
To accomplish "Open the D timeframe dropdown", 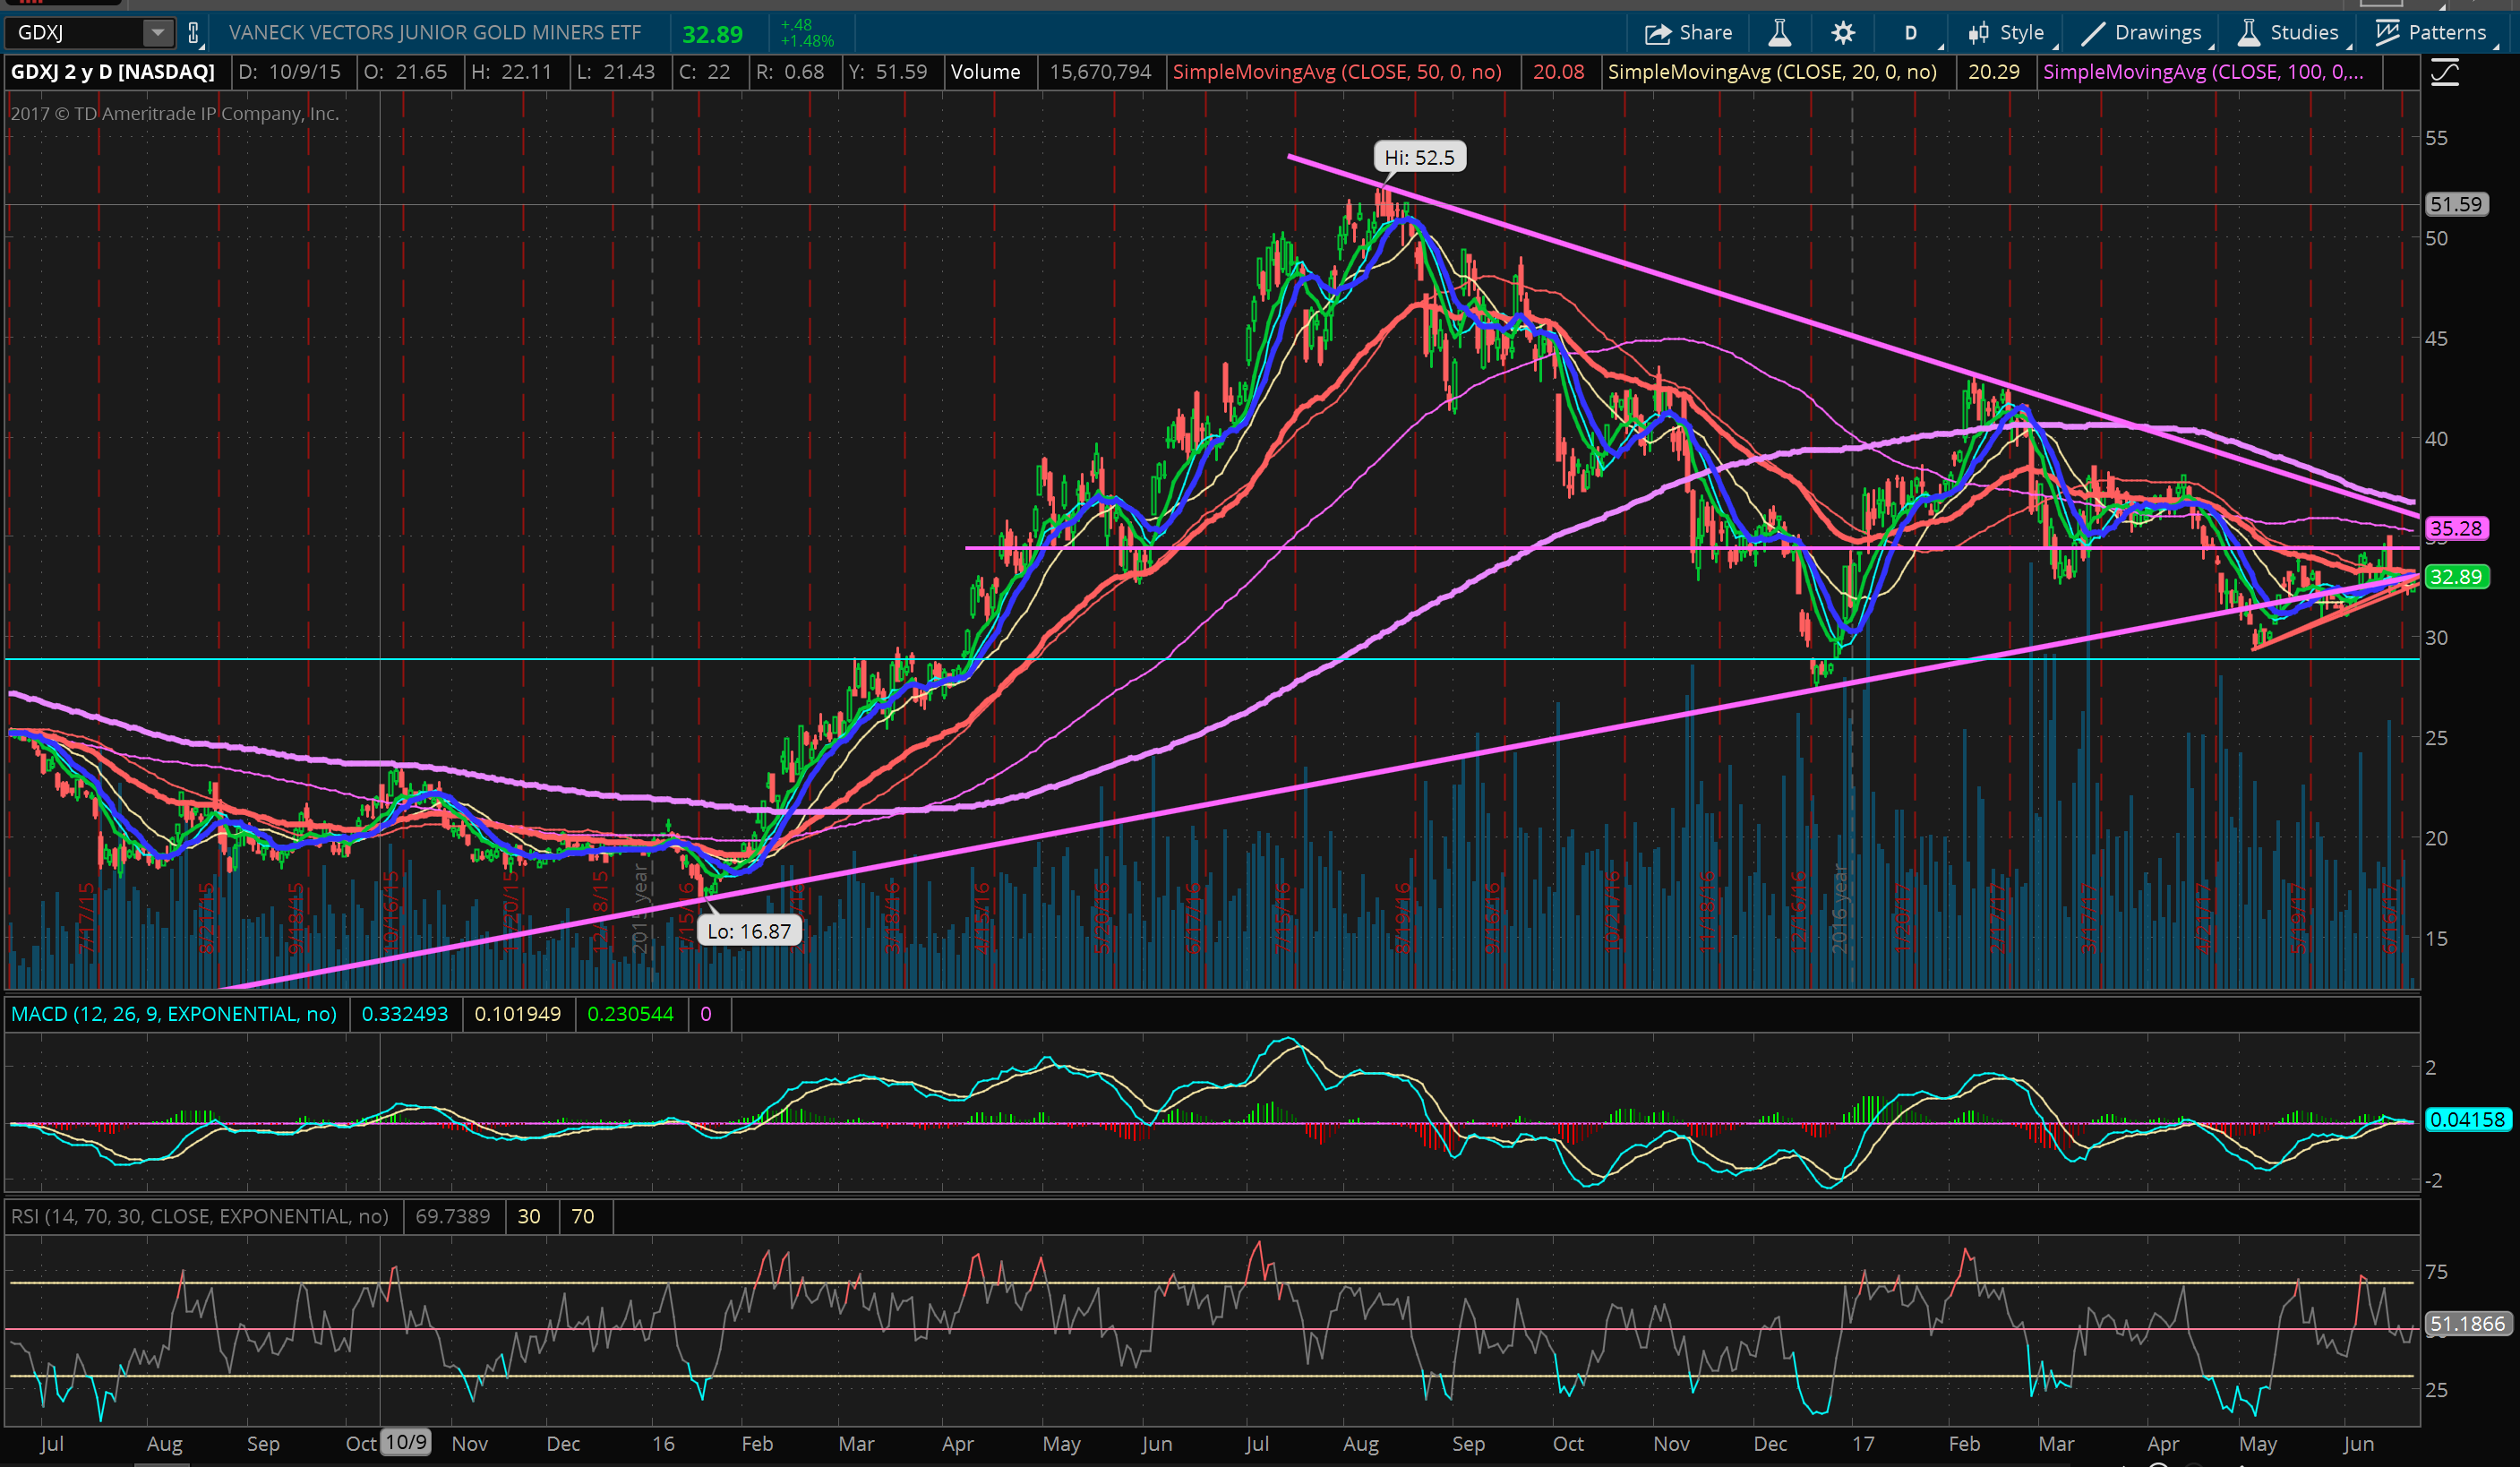I will 1911,33.
